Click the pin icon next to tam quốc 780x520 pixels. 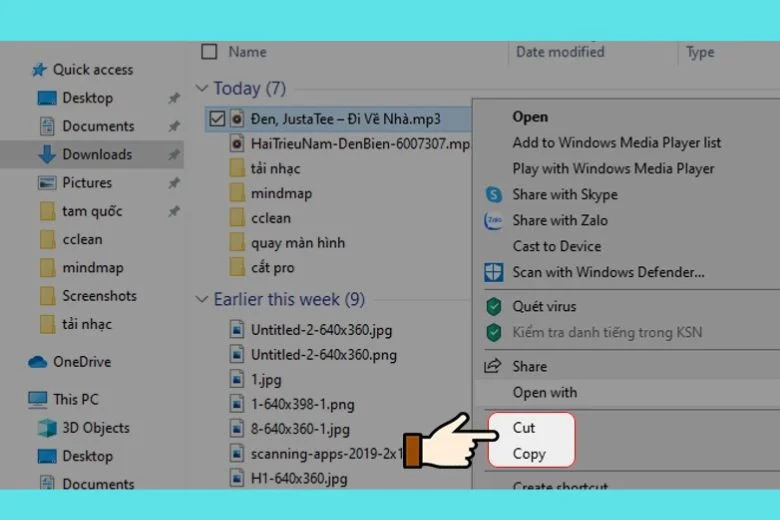pos(174,211)
